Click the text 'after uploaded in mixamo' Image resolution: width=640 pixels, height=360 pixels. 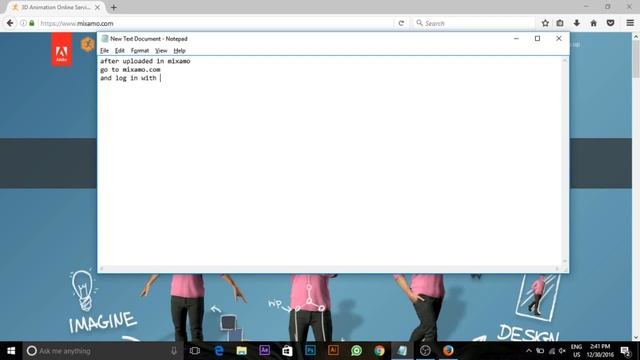point(145,61)
